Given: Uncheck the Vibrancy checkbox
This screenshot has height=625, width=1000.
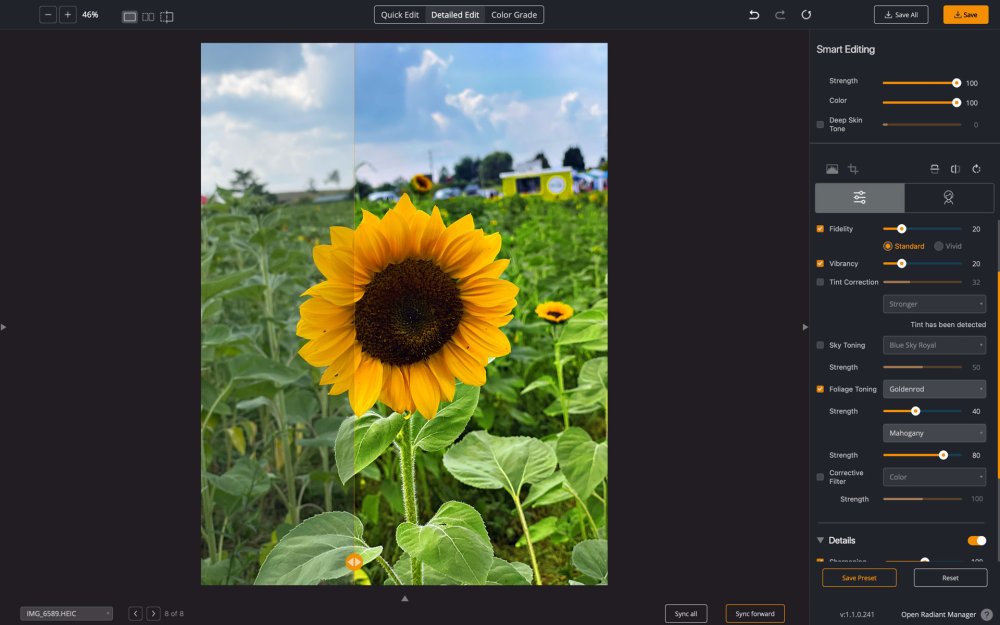Looking at the screenshot, I should pyautogui.click(x=820, y=263).
